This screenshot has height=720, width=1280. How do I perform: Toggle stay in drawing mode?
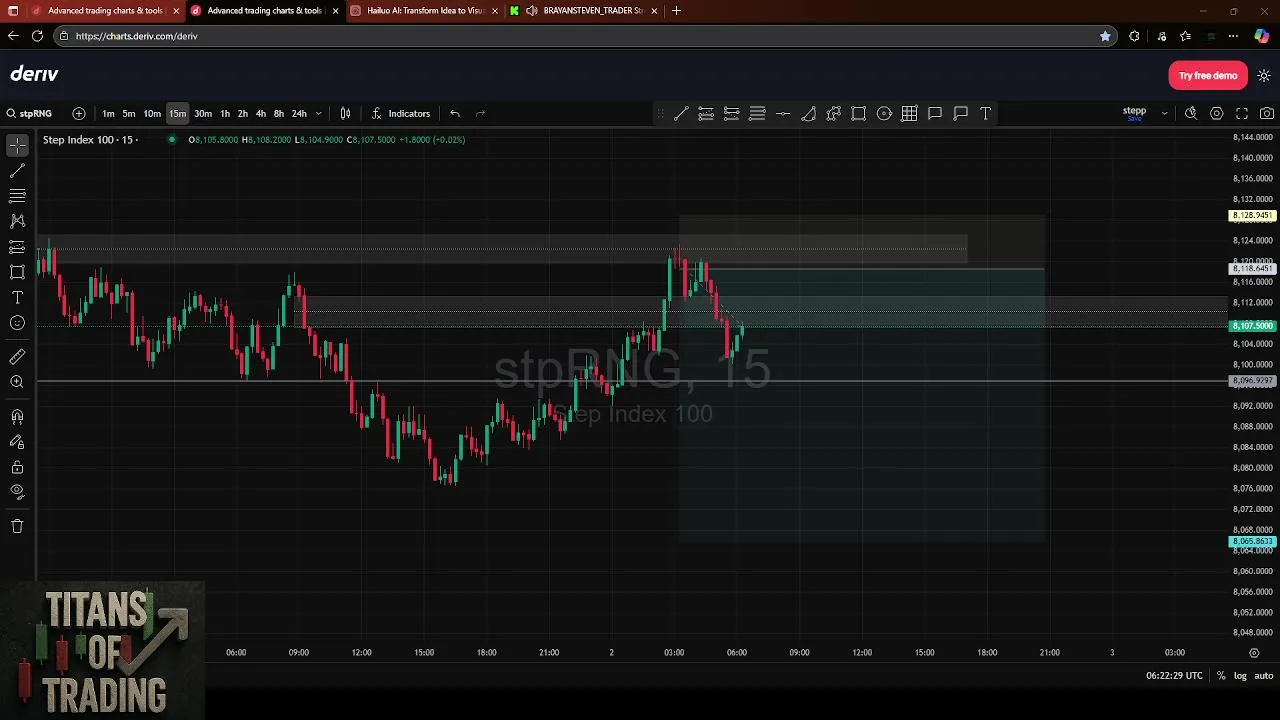pos(17,442)
